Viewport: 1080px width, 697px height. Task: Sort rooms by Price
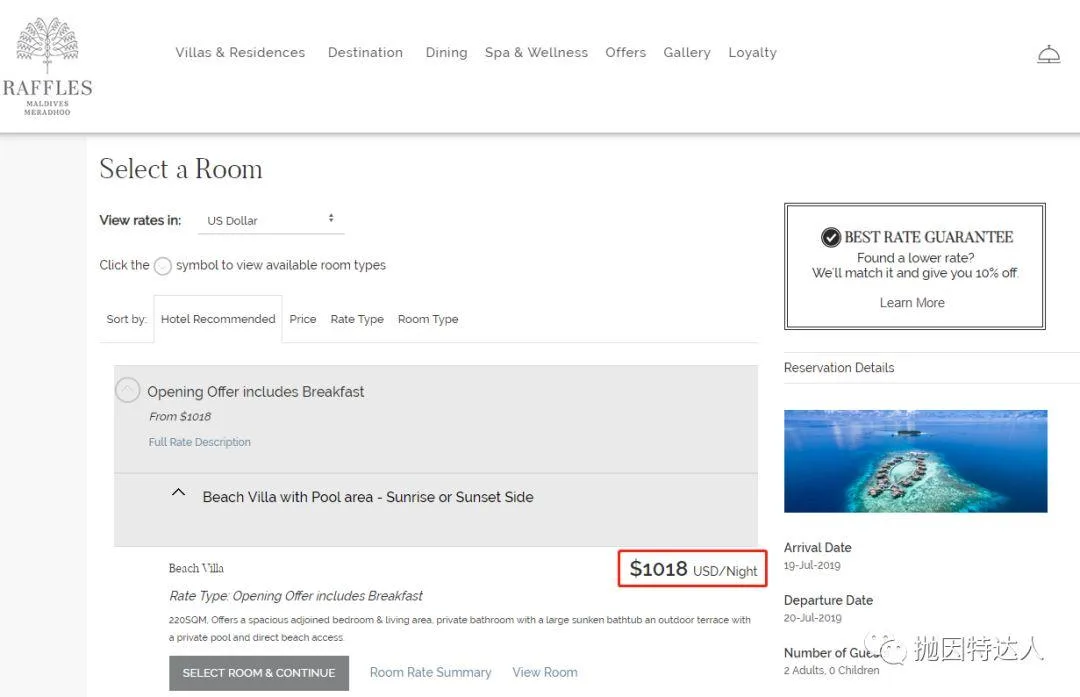[302, 319]
